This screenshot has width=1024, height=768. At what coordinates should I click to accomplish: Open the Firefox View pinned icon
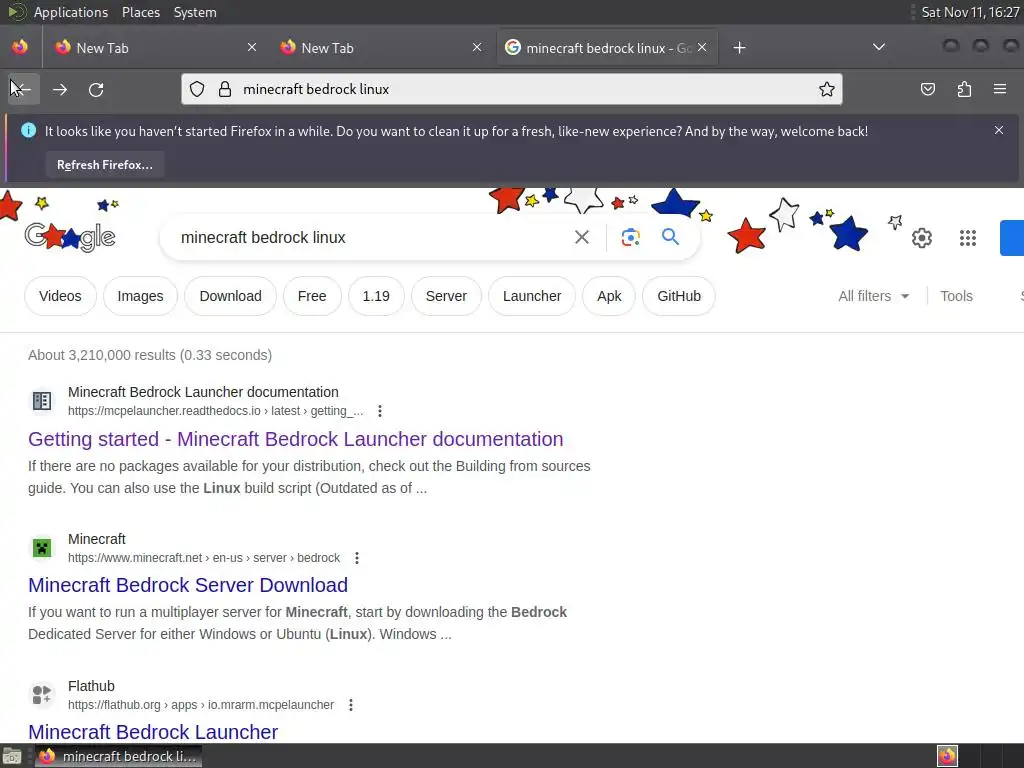(x=20, y=47)
